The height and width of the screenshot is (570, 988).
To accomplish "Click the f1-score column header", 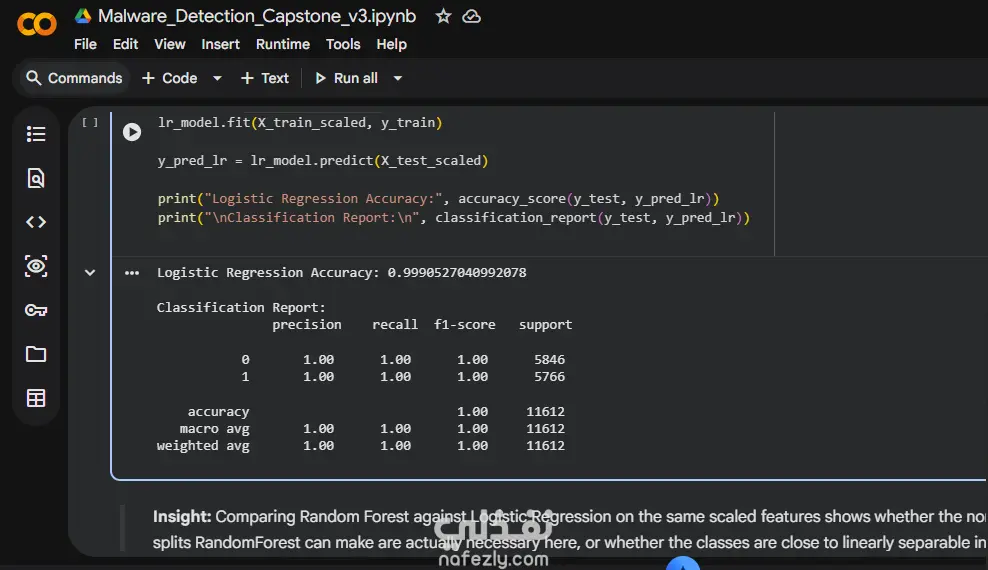I will (x=464, y=324).
